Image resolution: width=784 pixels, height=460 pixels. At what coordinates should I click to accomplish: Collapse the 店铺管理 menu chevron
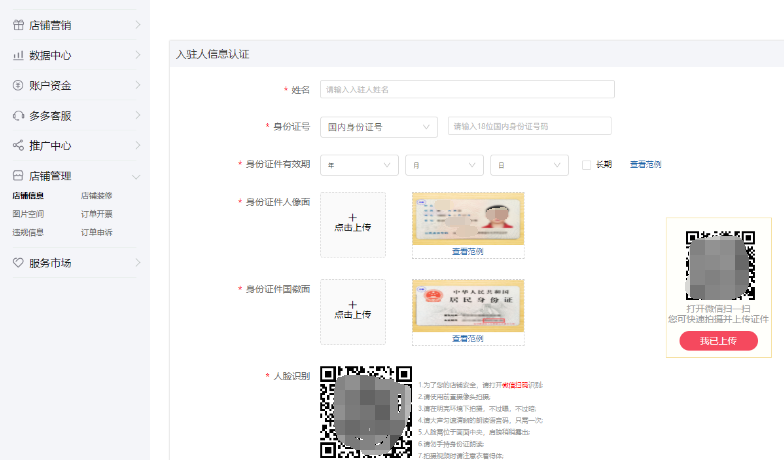pyautogui.click(x=136, y=176)
